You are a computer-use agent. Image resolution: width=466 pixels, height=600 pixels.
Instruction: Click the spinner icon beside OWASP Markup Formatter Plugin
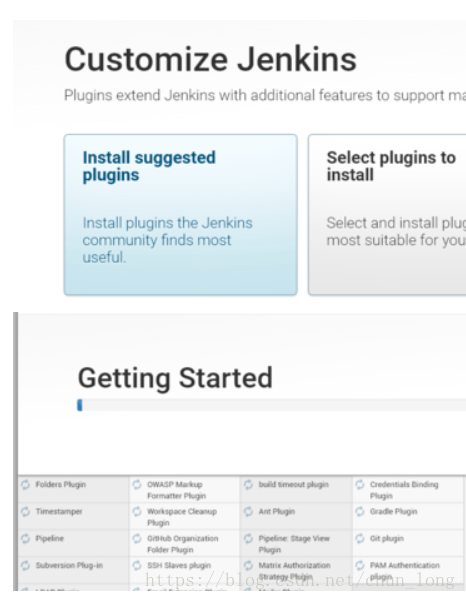(137, 484)
